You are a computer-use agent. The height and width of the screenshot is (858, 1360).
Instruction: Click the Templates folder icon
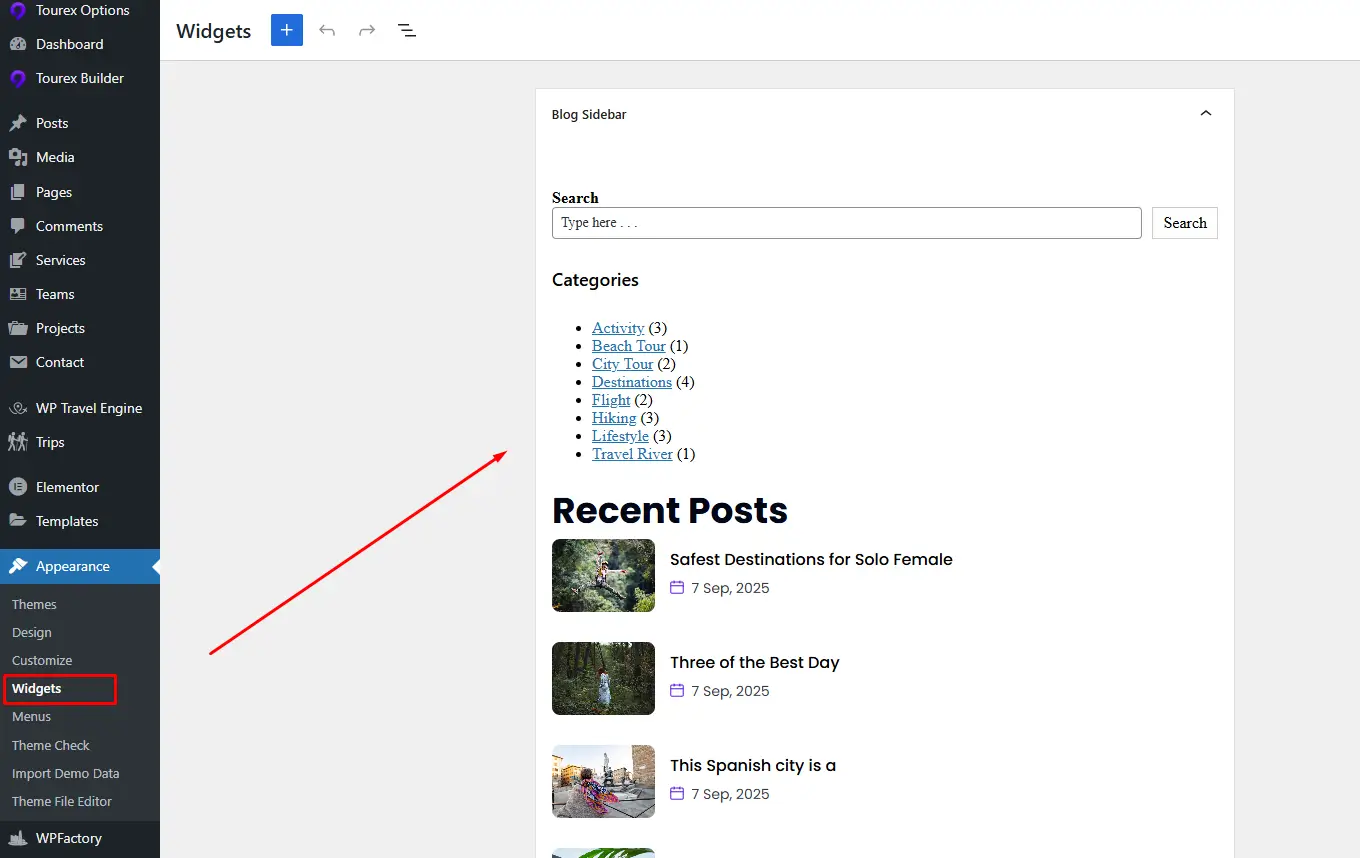(x=17, y=521)
